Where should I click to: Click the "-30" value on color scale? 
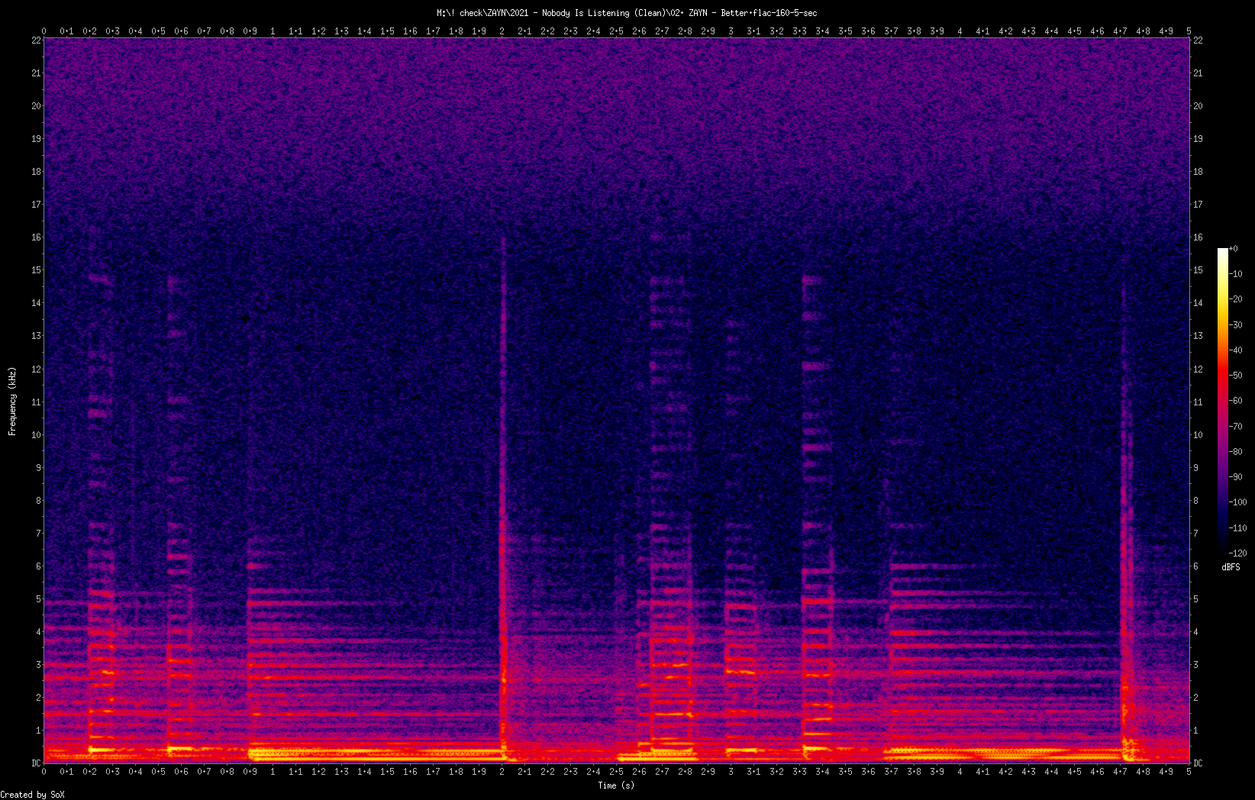point(1237,325)
